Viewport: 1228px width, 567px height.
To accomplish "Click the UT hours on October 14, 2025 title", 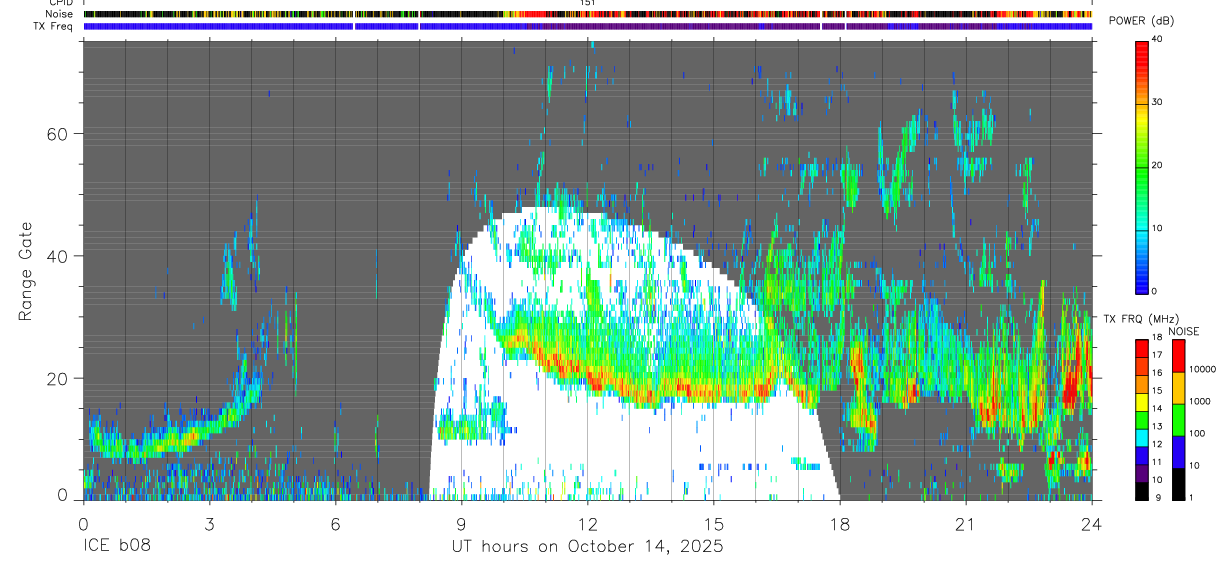I will coord(587,547).
